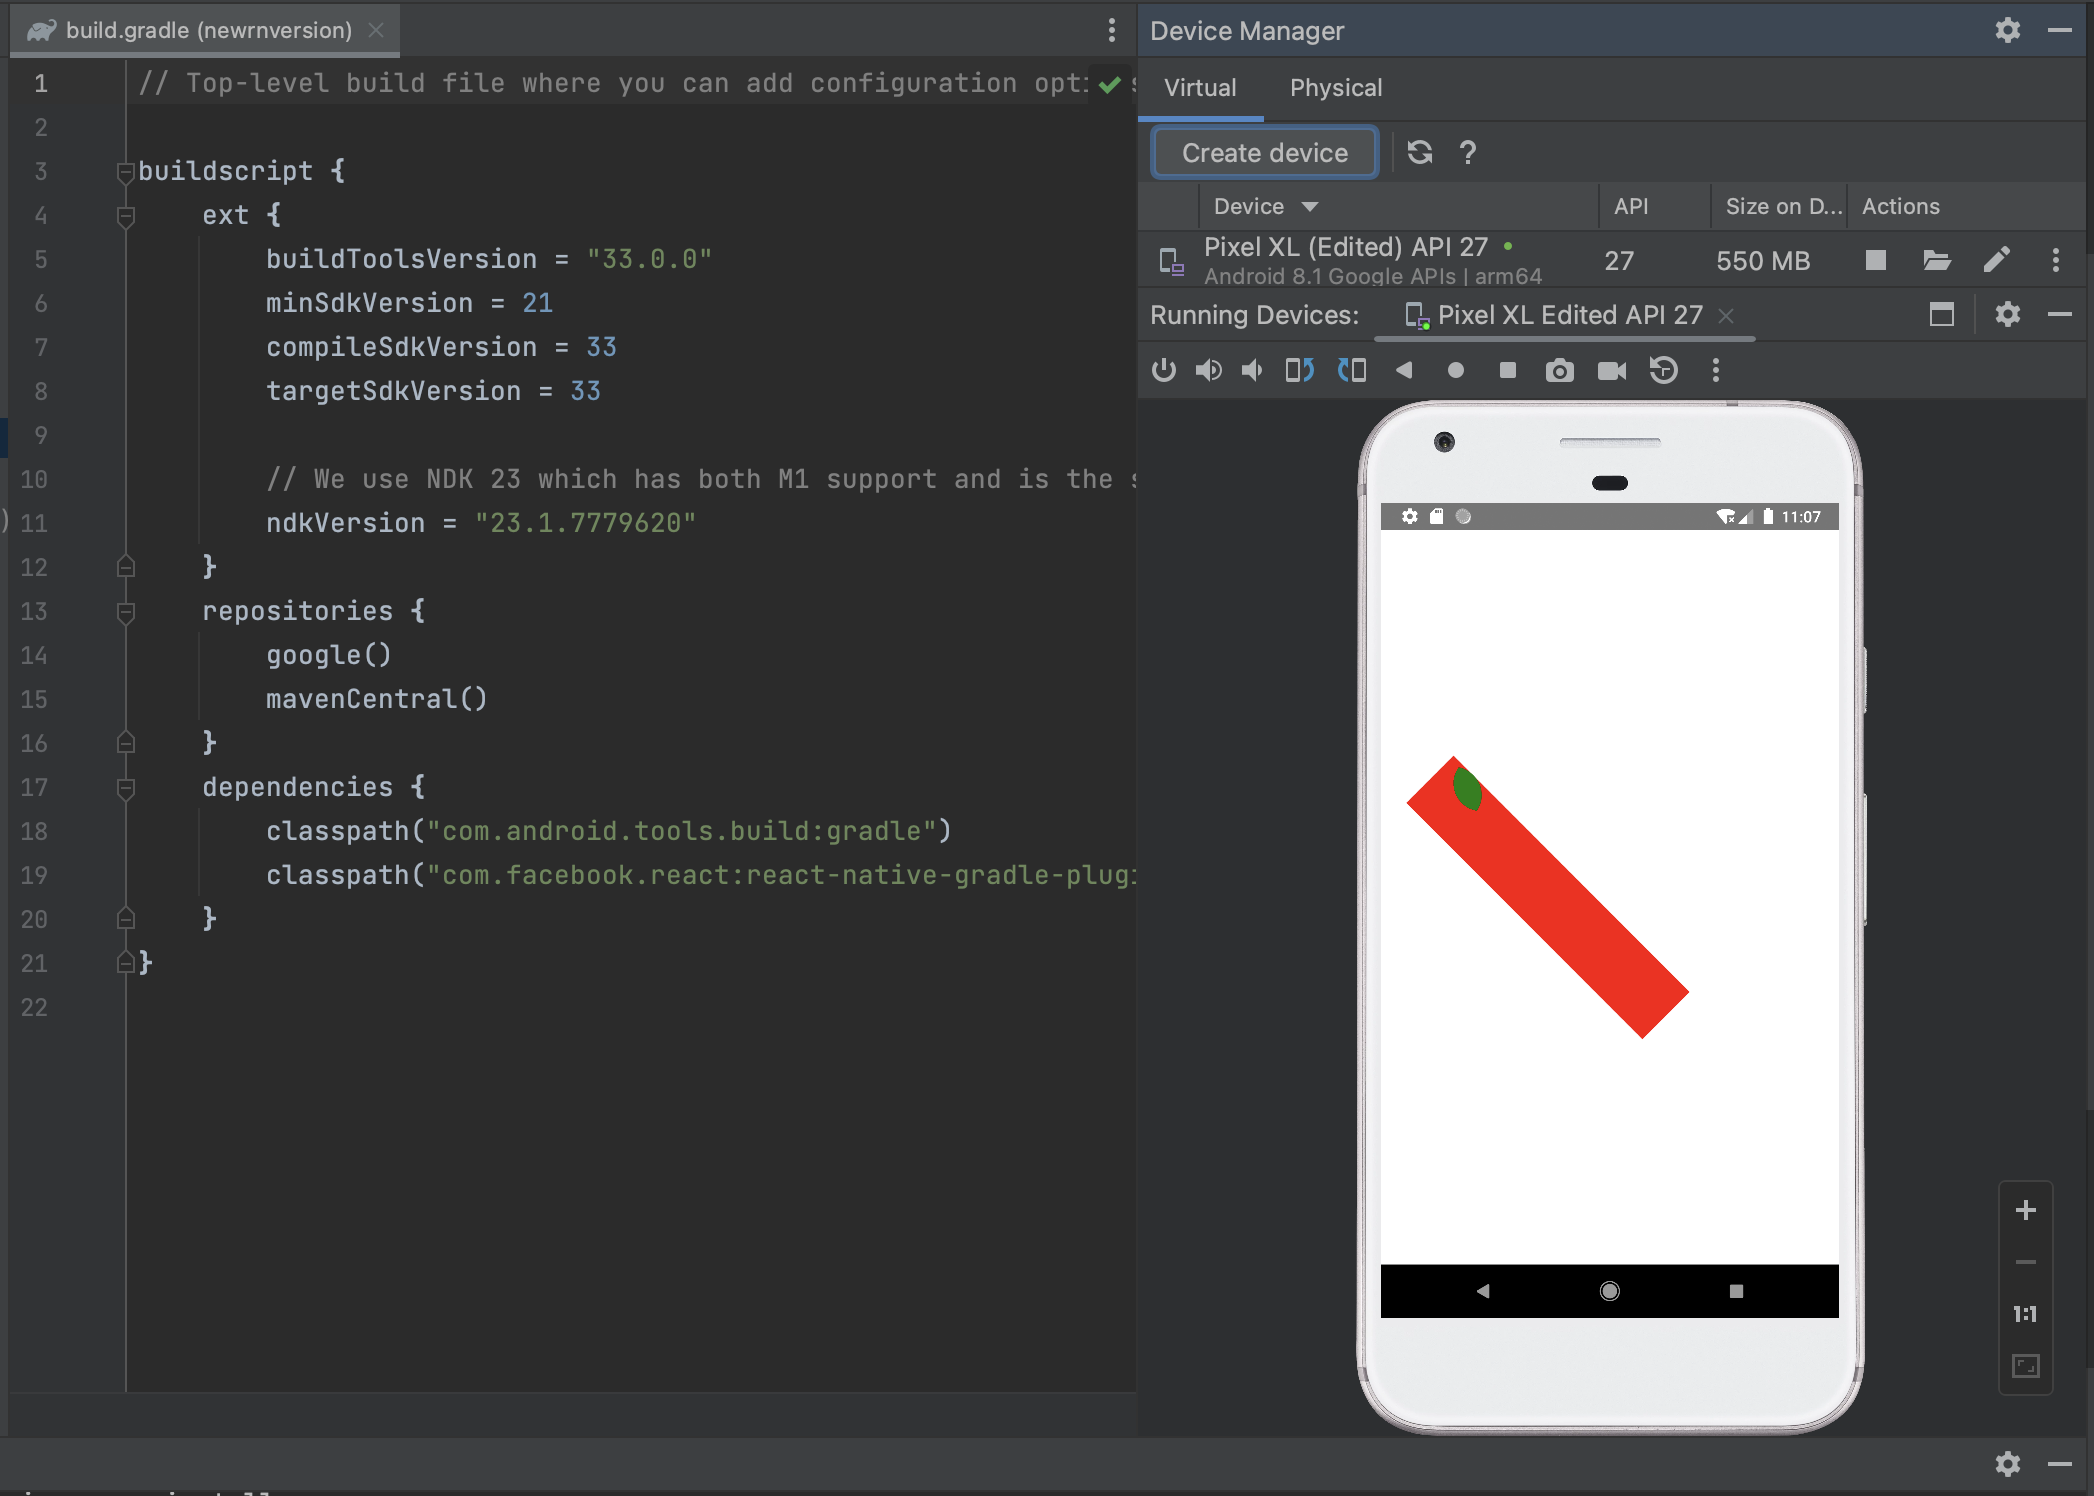2094x1496 pixels.
Task: Rotate the emulator screen right
Action: coord(1352,370)
